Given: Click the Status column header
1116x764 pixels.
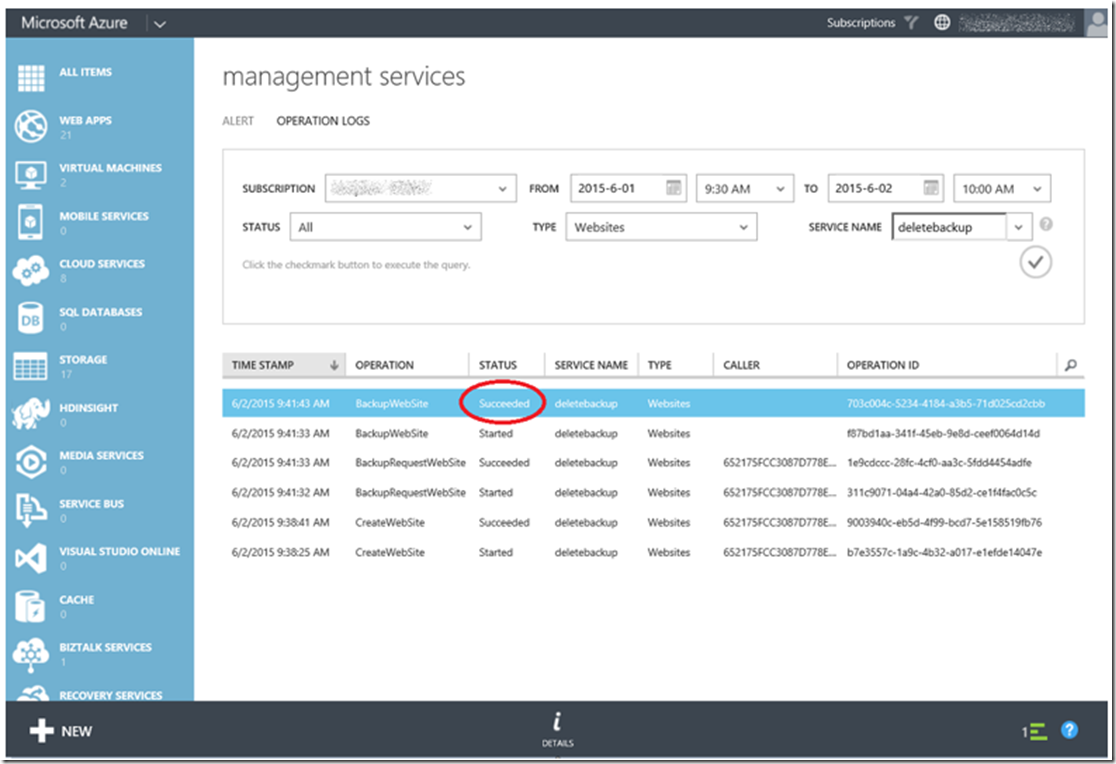Looking at the screenshot, I should pos(498,365).
